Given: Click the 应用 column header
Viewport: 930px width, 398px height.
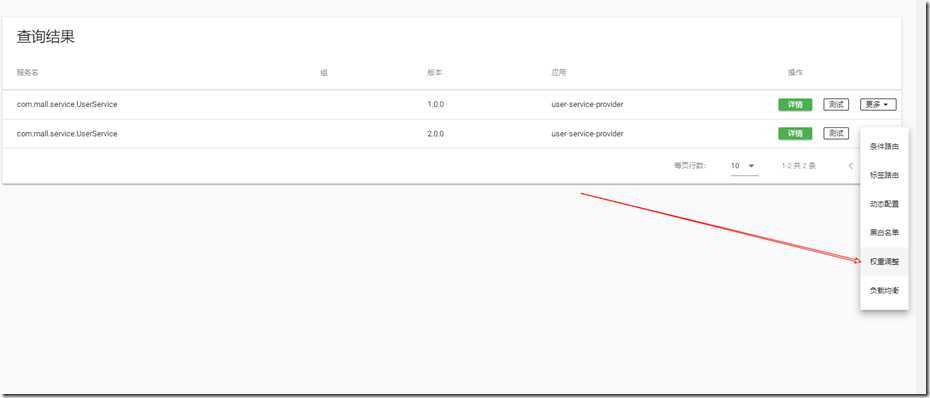Looking at the screenshot, I should tap(559, 73).
